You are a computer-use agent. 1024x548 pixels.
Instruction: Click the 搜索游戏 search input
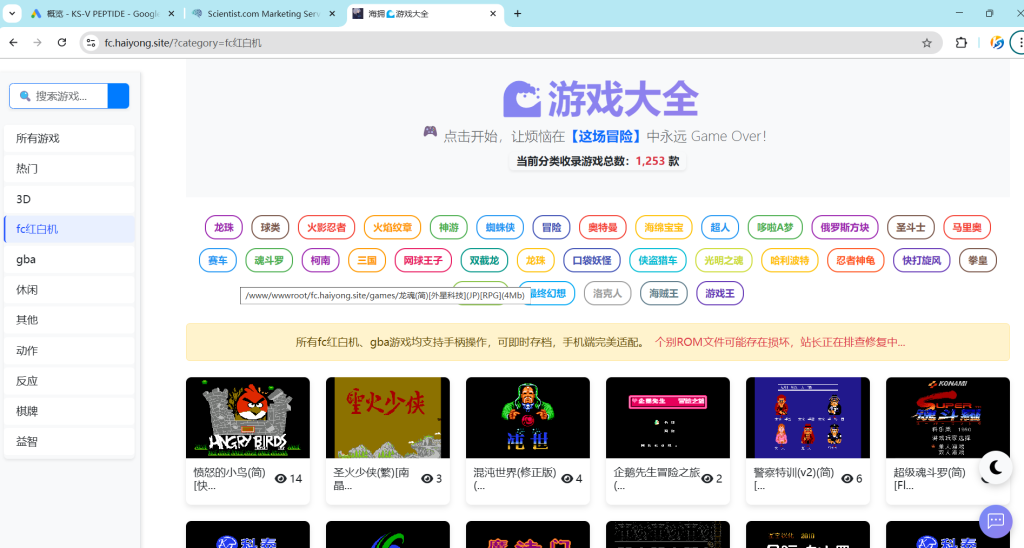[59, 96]
